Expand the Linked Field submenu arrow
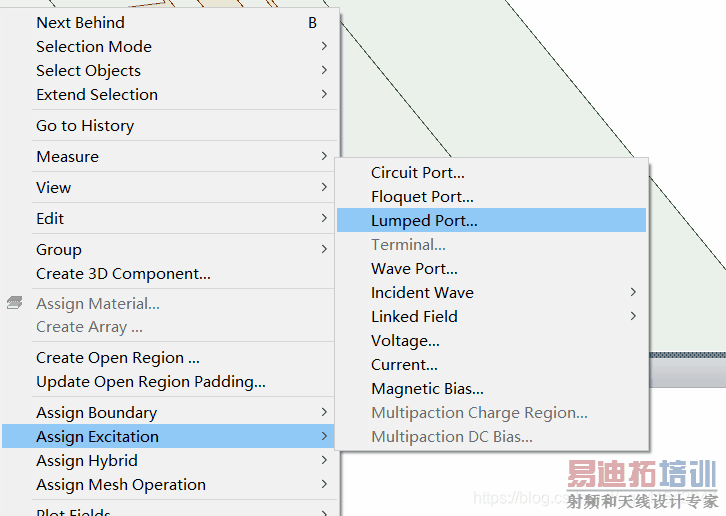This screenshot has width=726, height=516. coord(633,317)
